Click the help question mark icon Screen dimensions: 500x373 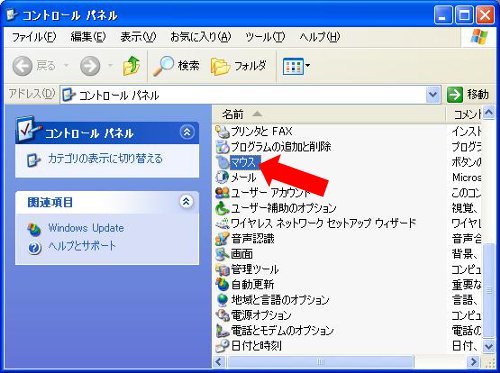pyautogui.click(x=34, y=248)
